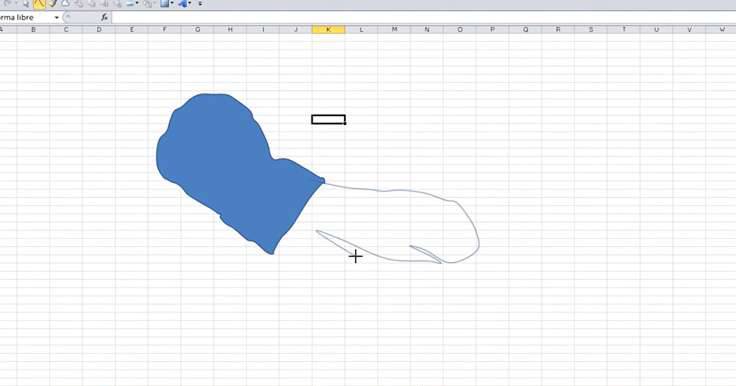Open the Customize Quick Access Toolbar arrow
The image size is (736, 386).
coord(200,4)
